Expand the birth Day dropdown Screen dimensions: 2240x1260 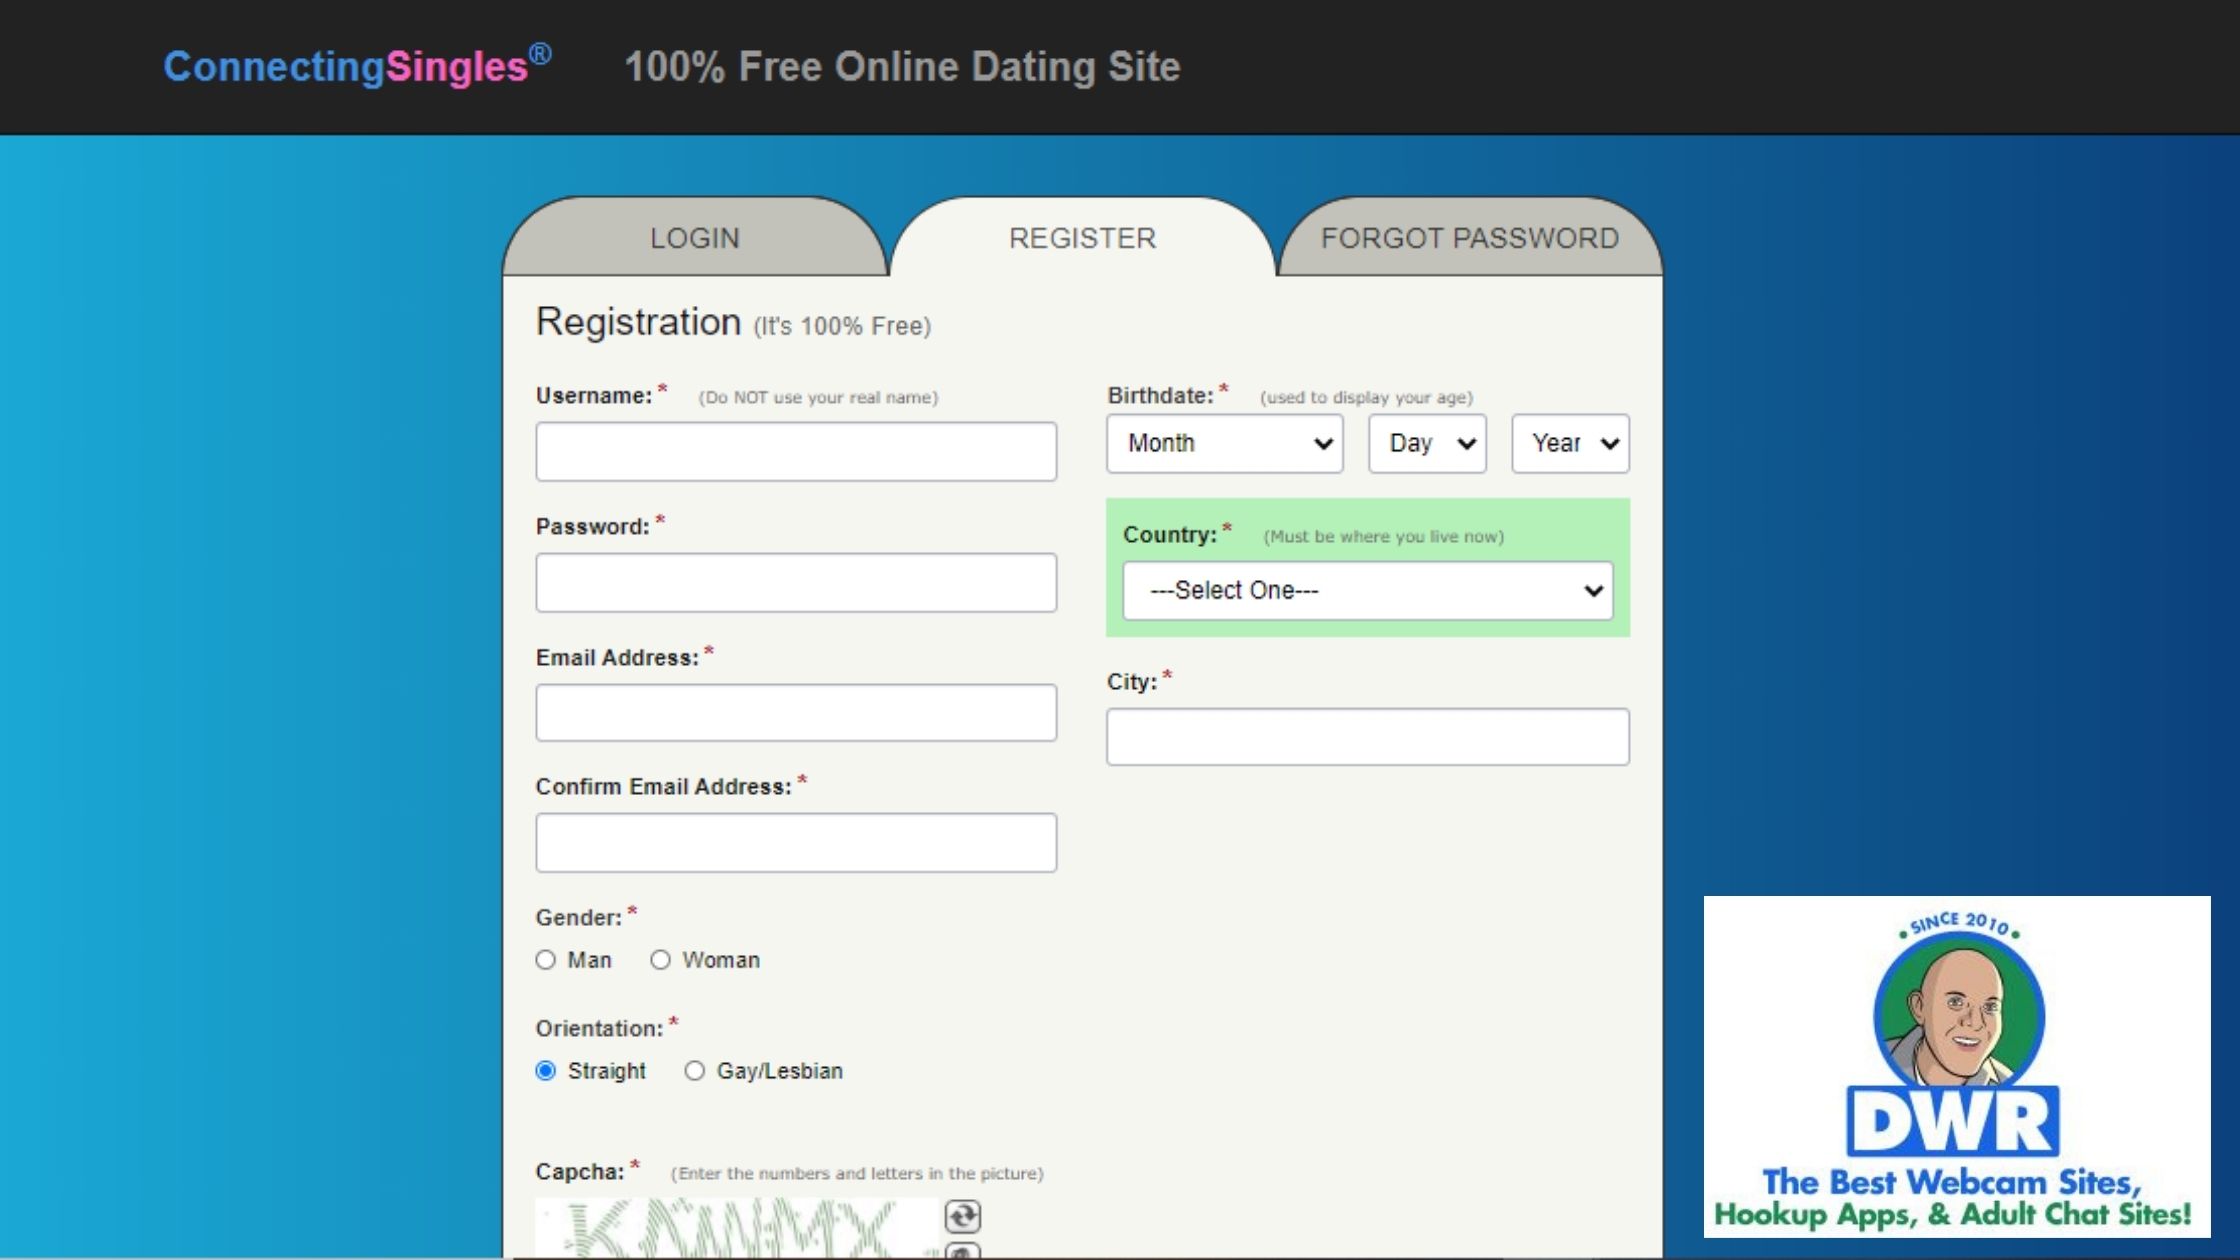(1427, 443)
